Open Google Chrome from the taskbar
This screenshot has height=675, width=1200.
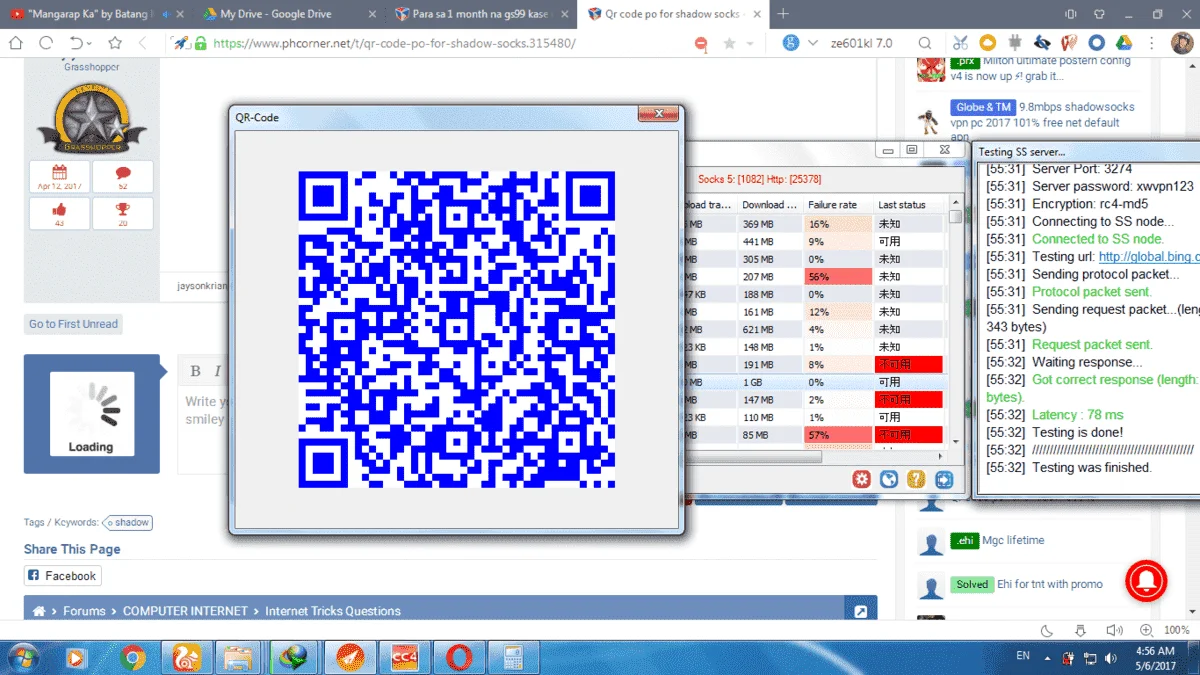132,658
